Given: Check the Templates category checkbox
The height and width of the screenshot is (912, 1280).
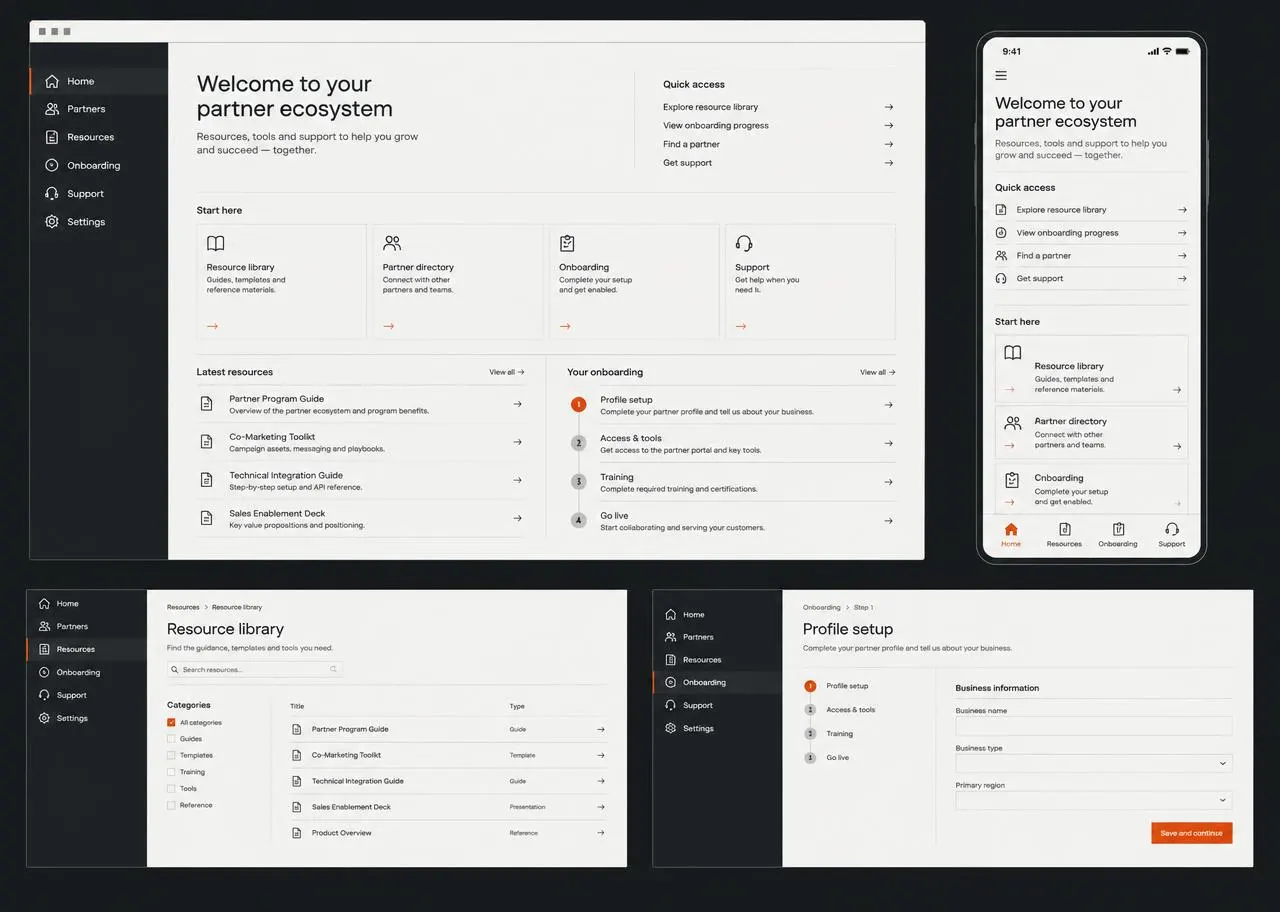Looking at the screenshot, I should (171, 755).
